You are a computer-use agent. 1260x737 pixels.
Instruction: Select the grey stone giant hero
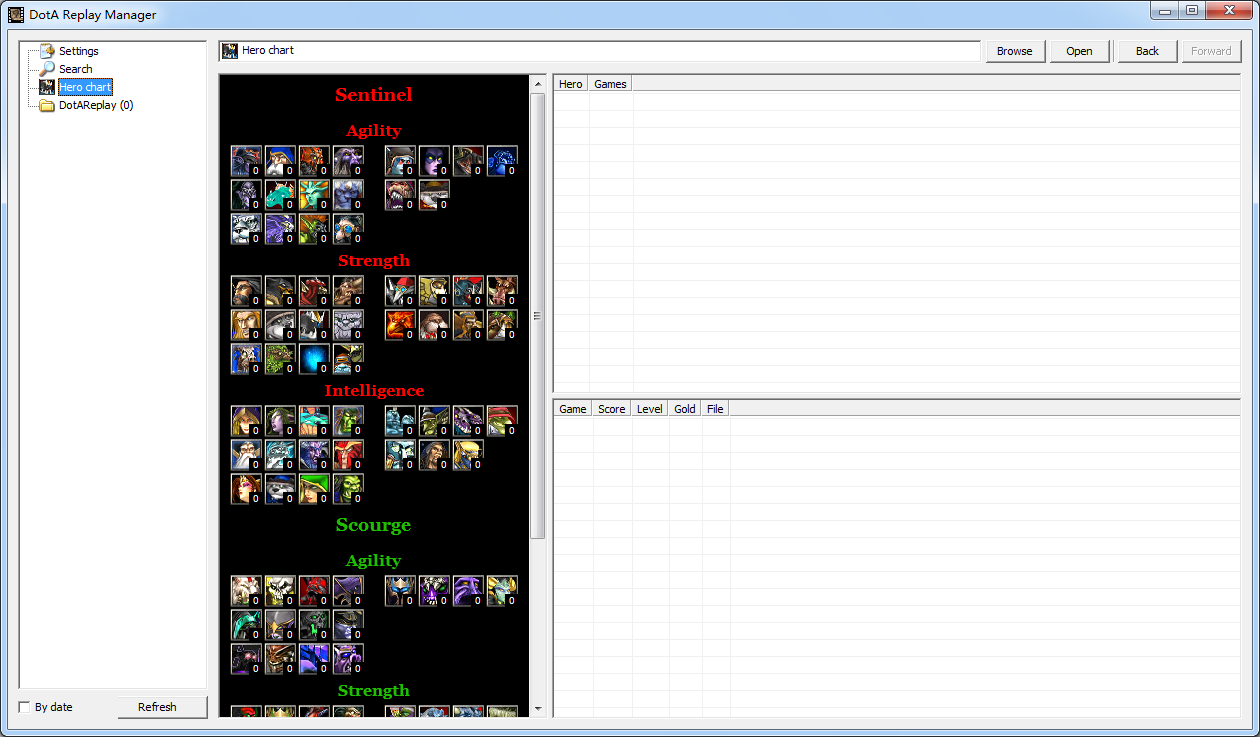click(349, 326)
